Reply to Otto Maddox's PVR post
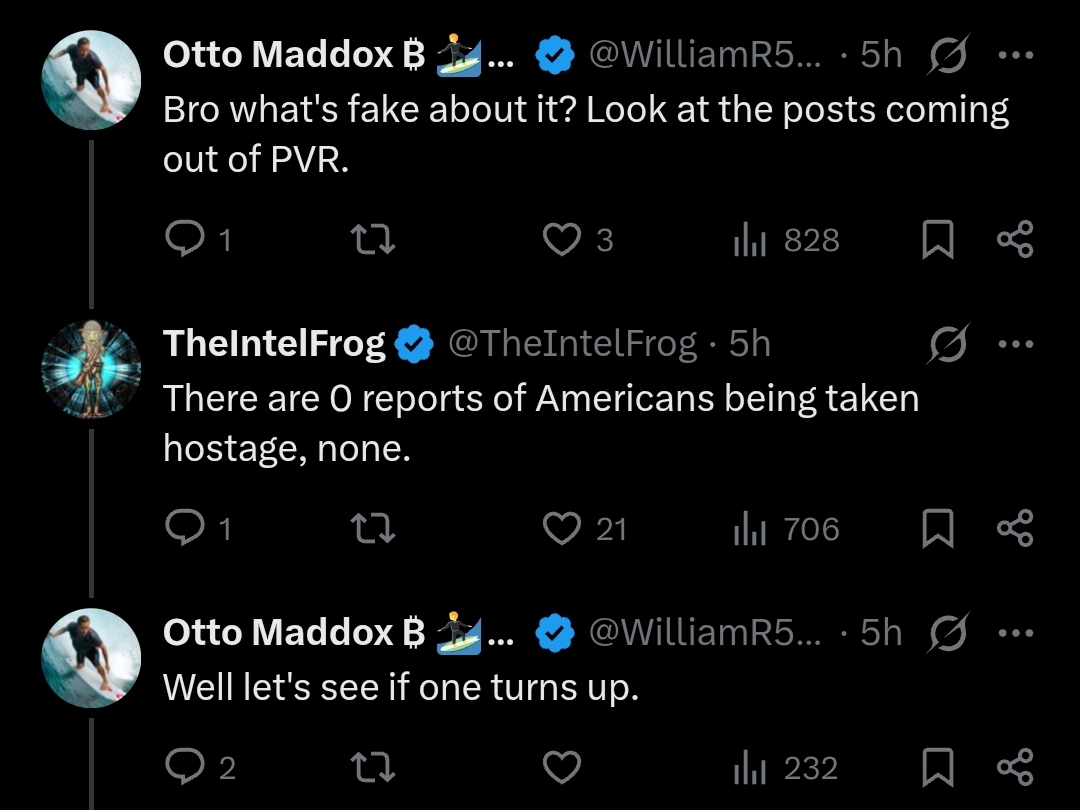Screen dimensions: 1080x810 click(184, 240)
